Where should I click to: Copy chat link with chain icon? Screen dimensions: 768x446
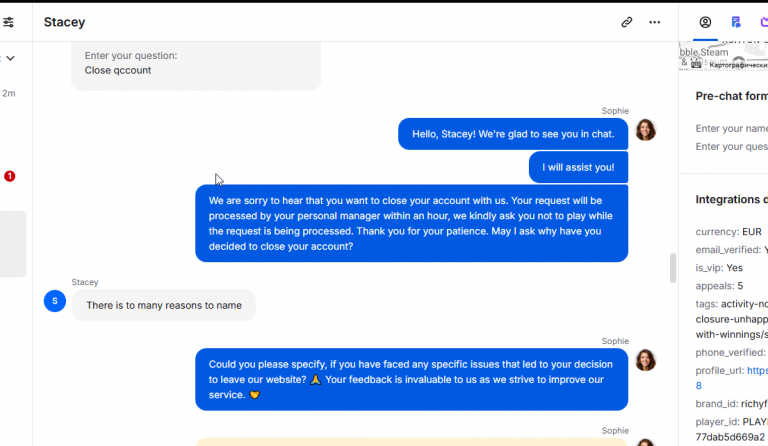coord(626,22)
